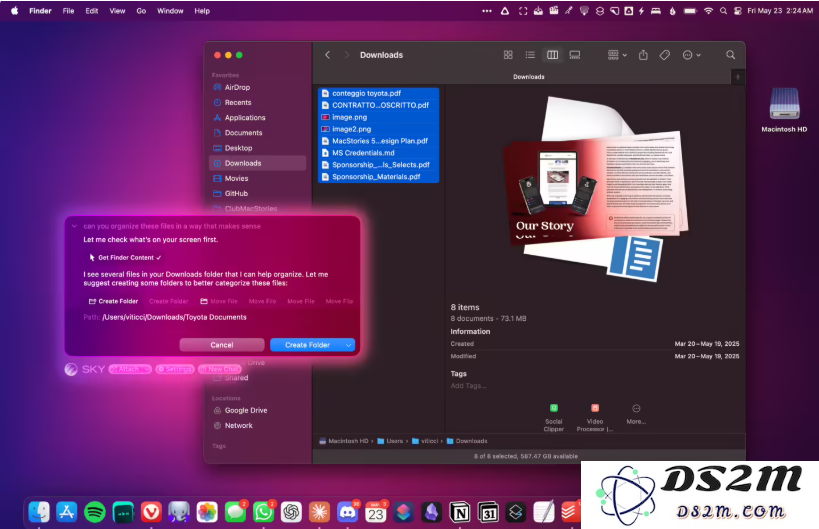Click the Edit Tags icon in toolbar
The width and height of the screenshot is (819, 529).
click(664, 55)
